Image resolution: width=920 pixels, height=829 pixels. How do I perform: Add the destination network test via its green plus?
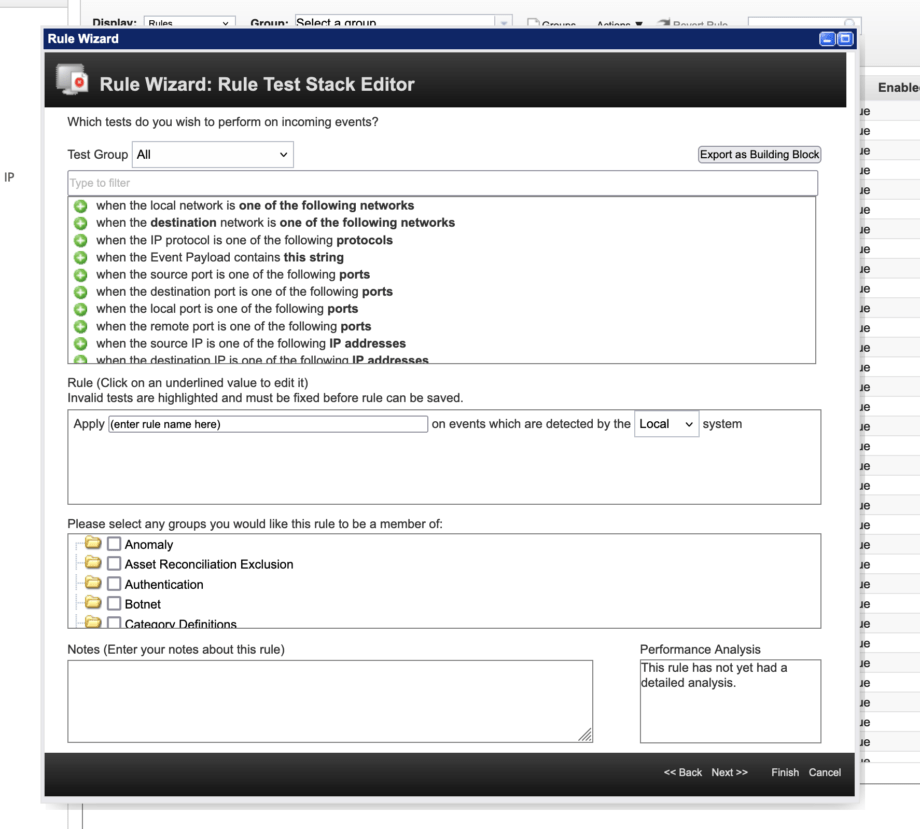click(x=81, y=222)
